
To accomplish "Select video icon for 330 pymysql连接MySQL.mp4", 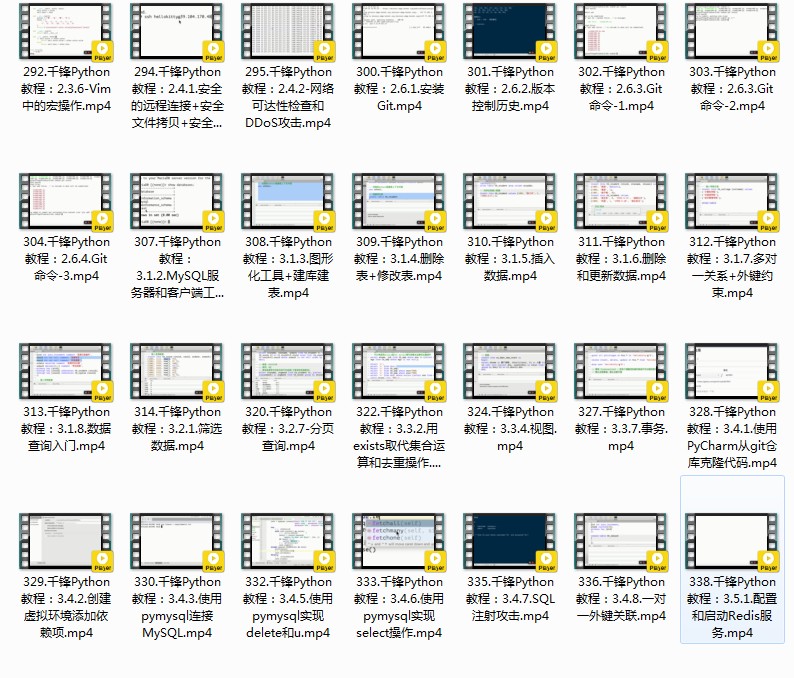I will click(177, 542).
